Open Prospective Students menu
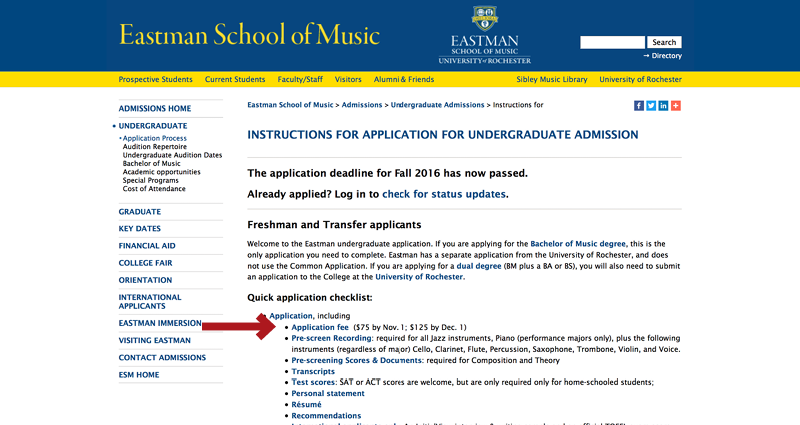The image size is (800, 425). coord(156,80)
